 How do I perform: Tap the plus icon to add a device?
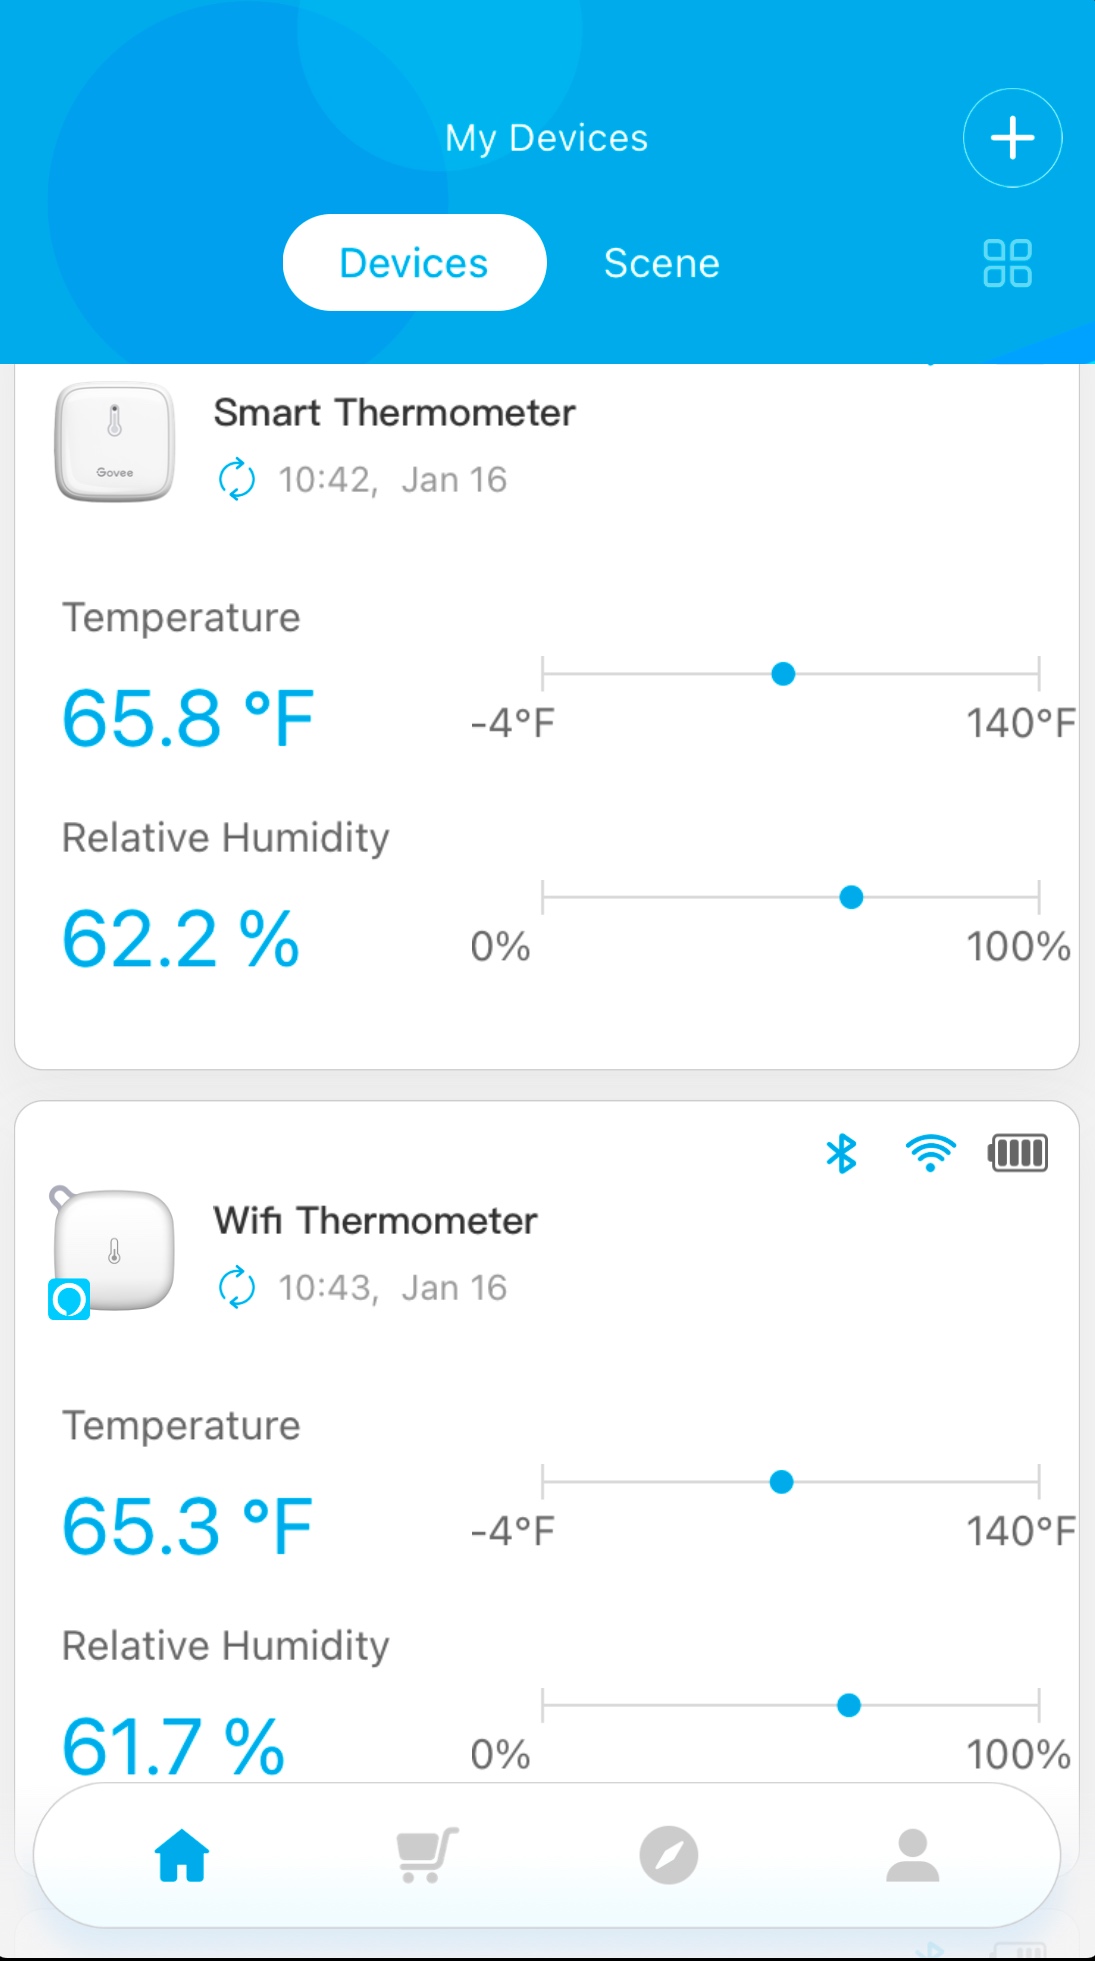click(x=1012, y=138)
